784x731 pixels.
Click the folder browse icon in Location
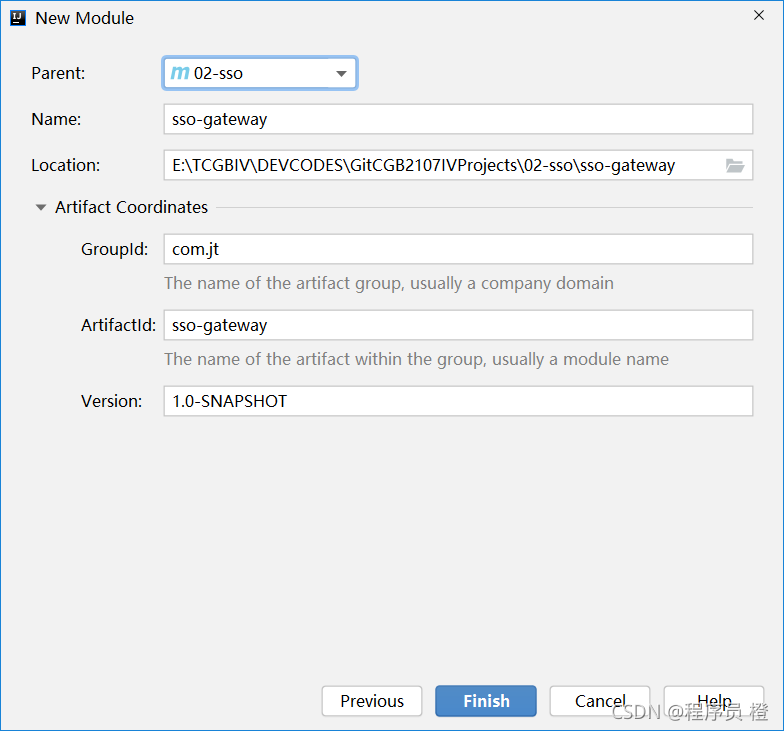tap(734, 166)
